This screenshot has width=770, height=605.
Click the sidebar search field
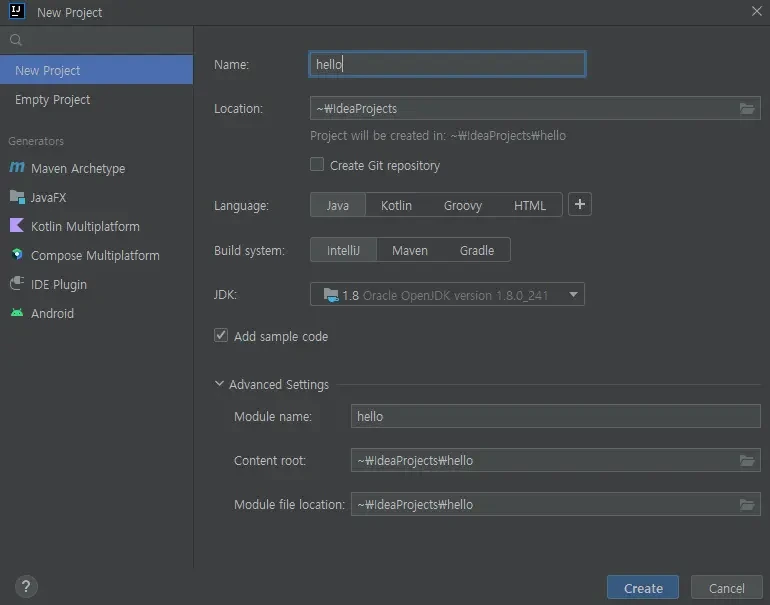pyautogui.click(x=97, y=40)
